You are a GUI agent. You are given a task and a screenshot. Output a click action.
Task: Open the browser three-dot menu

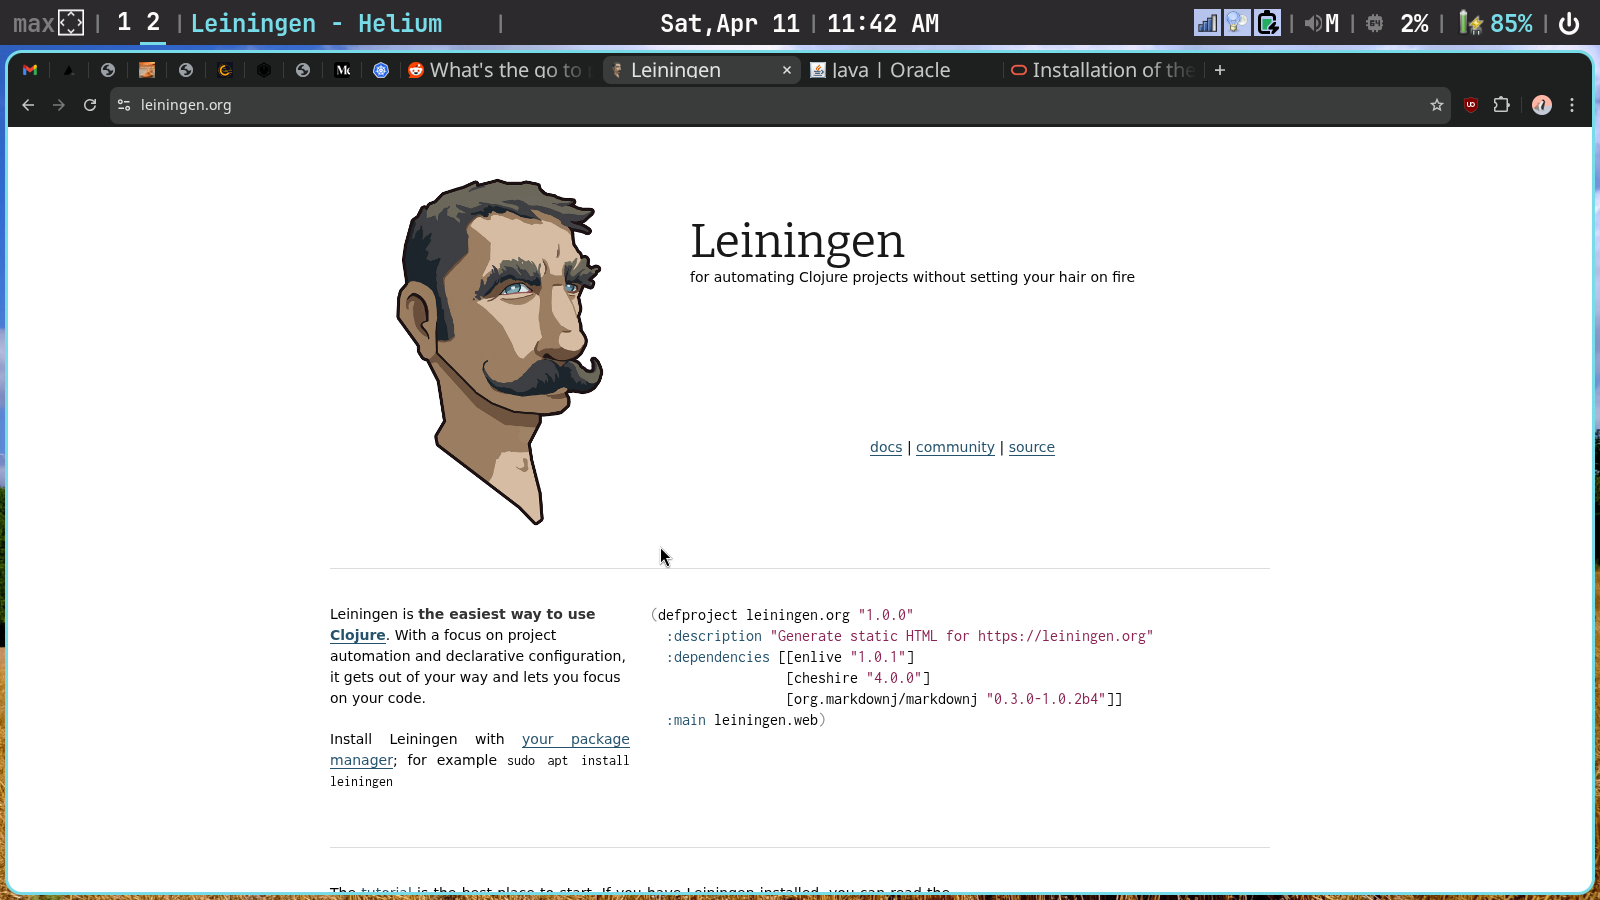[1572, 105]
